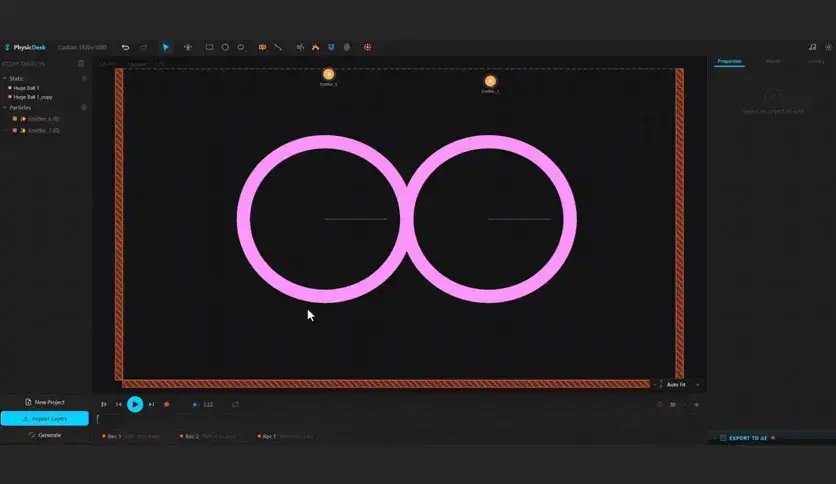The image size is (836, 484).
Task: Click the icon at right of Particles row
Action: 84,108
